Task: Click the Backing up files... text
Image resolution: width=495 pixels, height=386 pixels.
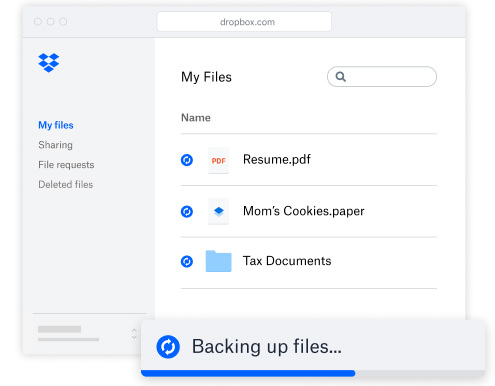Action: (x=267, y=346)
